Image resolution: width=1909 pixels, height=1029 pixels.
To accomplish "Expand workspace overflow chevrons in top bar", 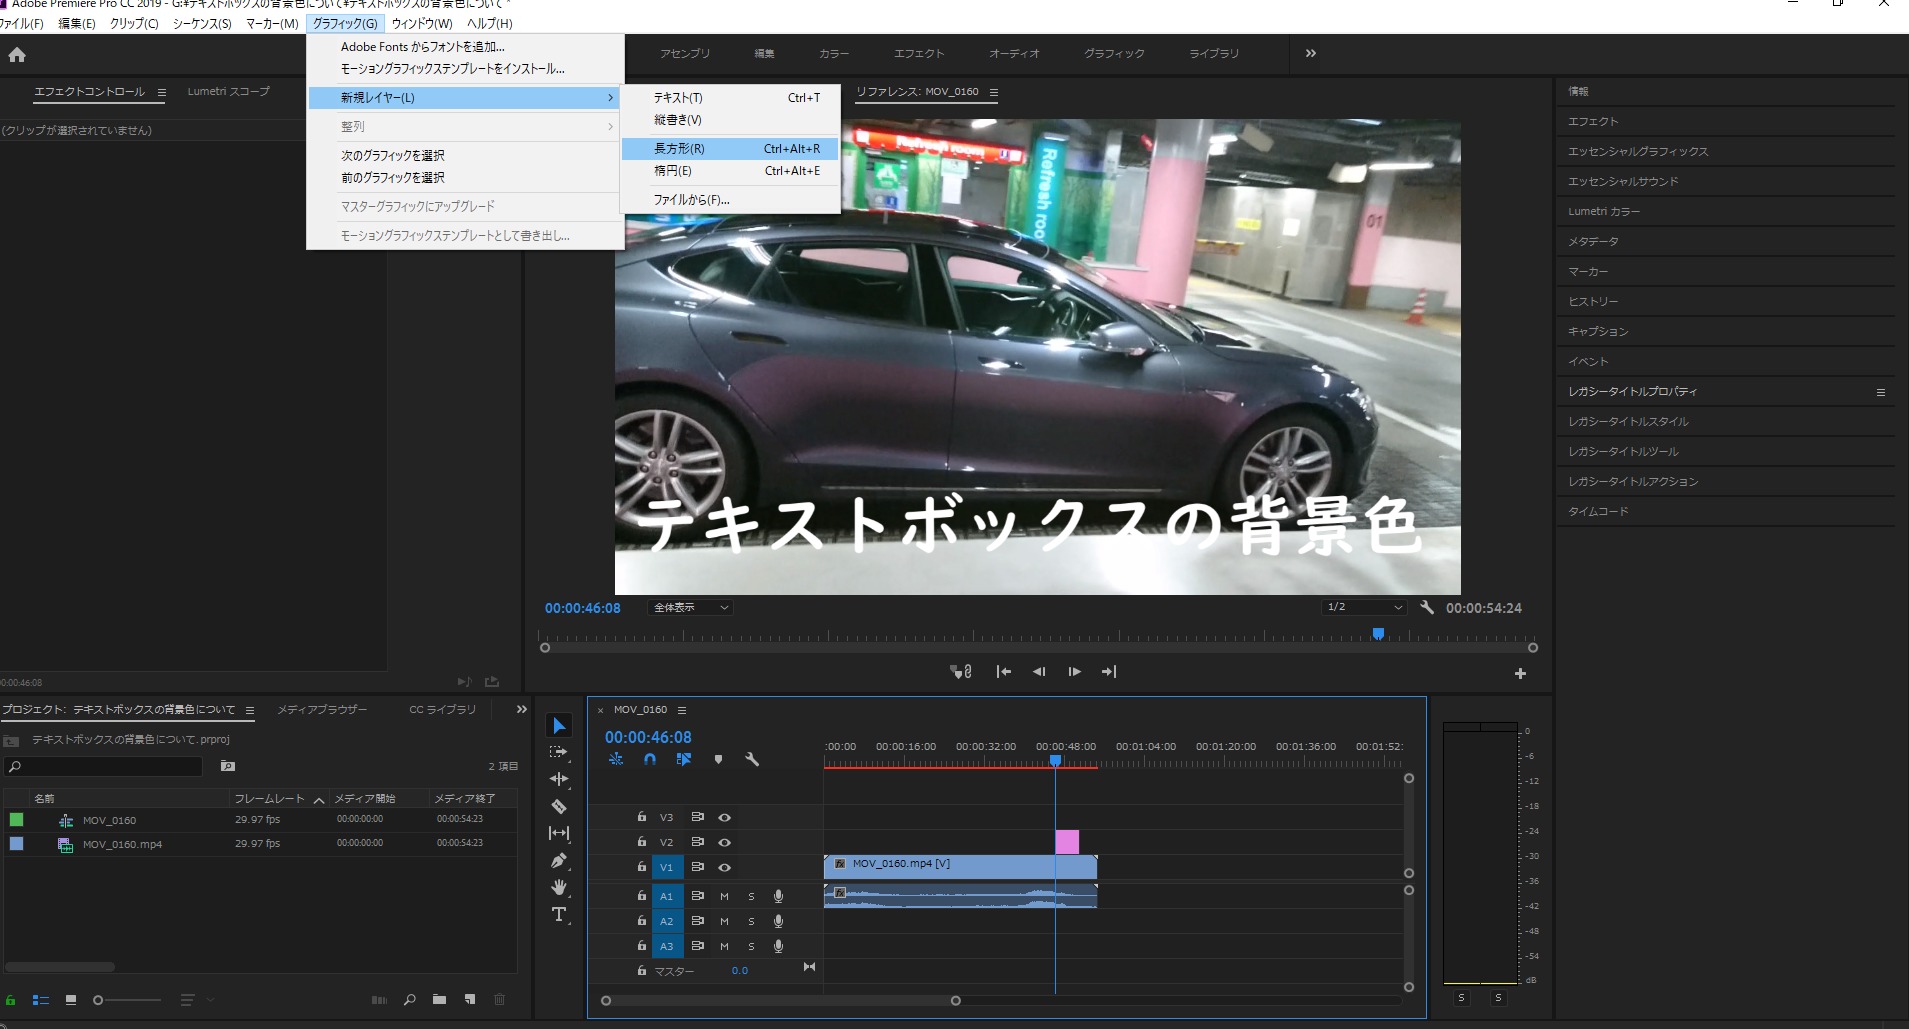I will (1311, 53).
